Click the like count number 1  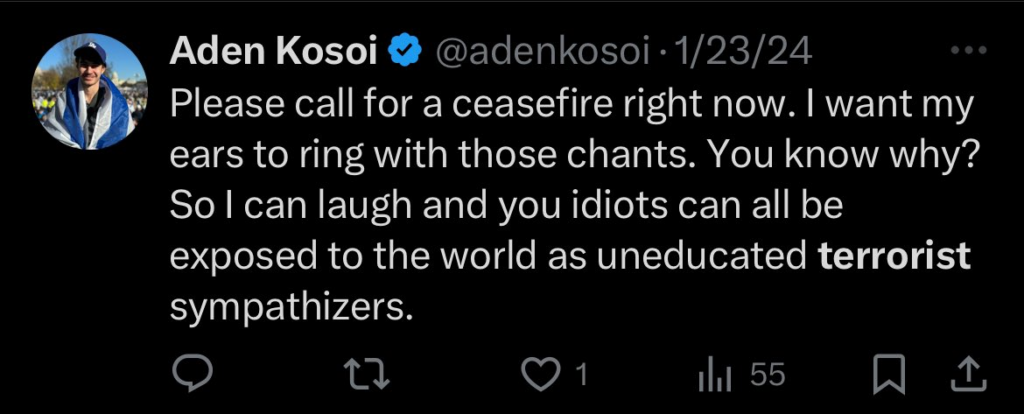click(580, 375)
